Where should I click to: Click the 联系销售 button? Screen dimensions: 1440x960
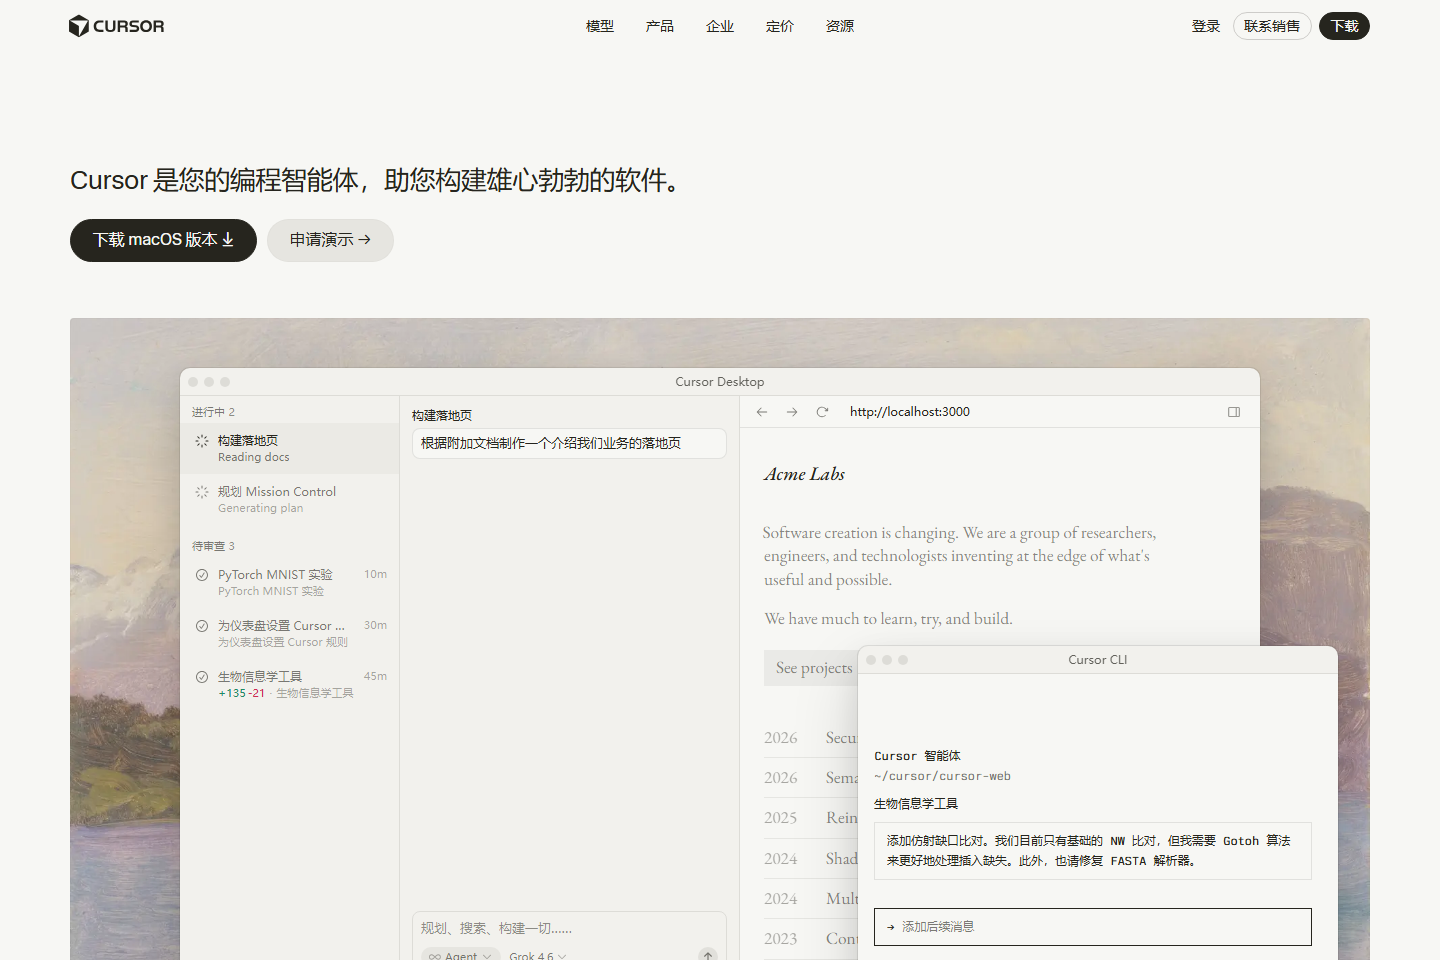pos(1272,26)
